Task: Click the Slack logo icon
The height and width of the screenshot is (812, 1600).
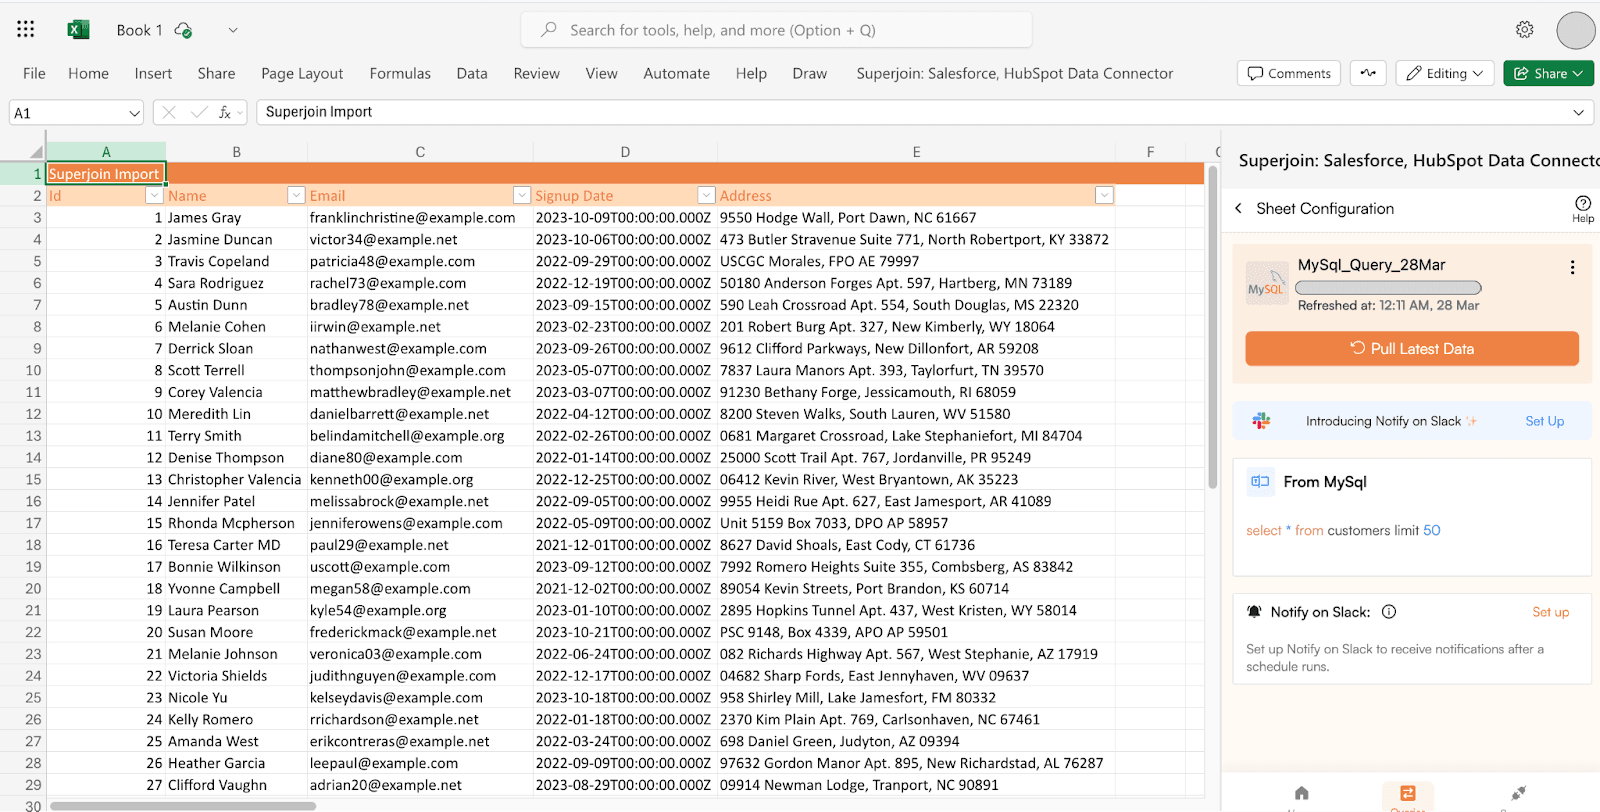Action: click(x=1261, y=421)
